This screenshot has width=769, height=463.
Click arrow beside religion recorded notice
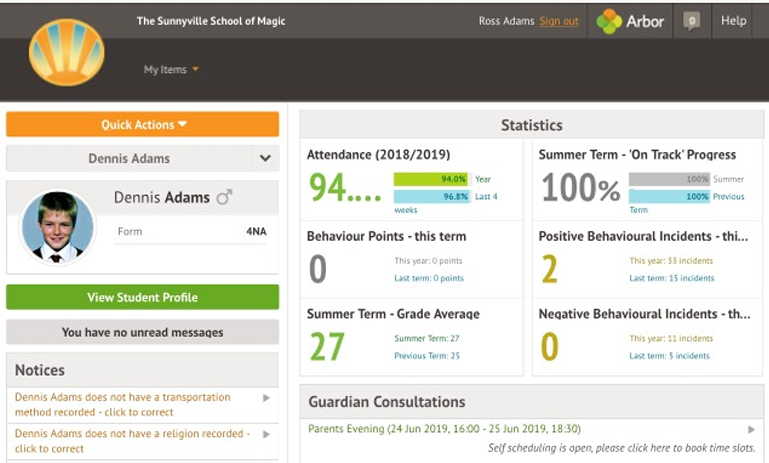pos(266,434)
